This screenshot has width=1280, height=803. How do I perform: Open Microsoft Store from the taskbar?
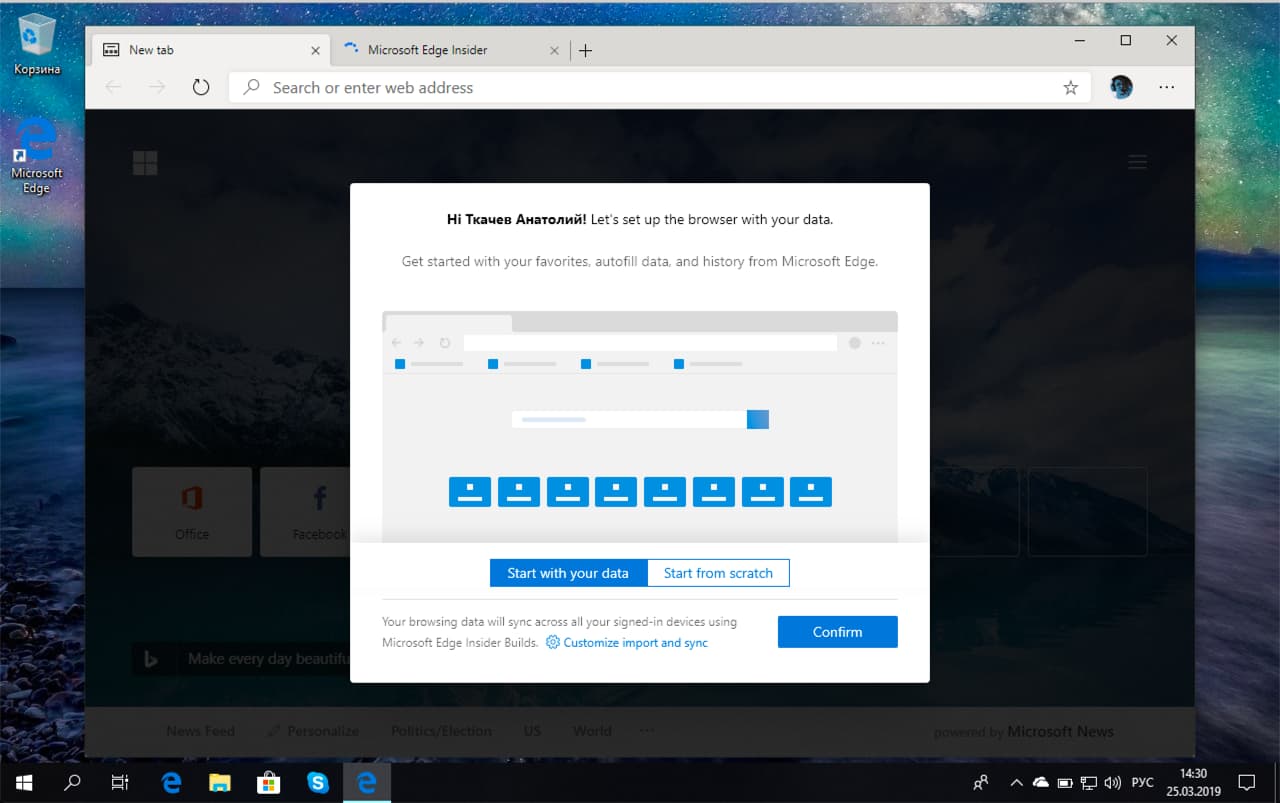pyautogui.click(x=269, y=783)
